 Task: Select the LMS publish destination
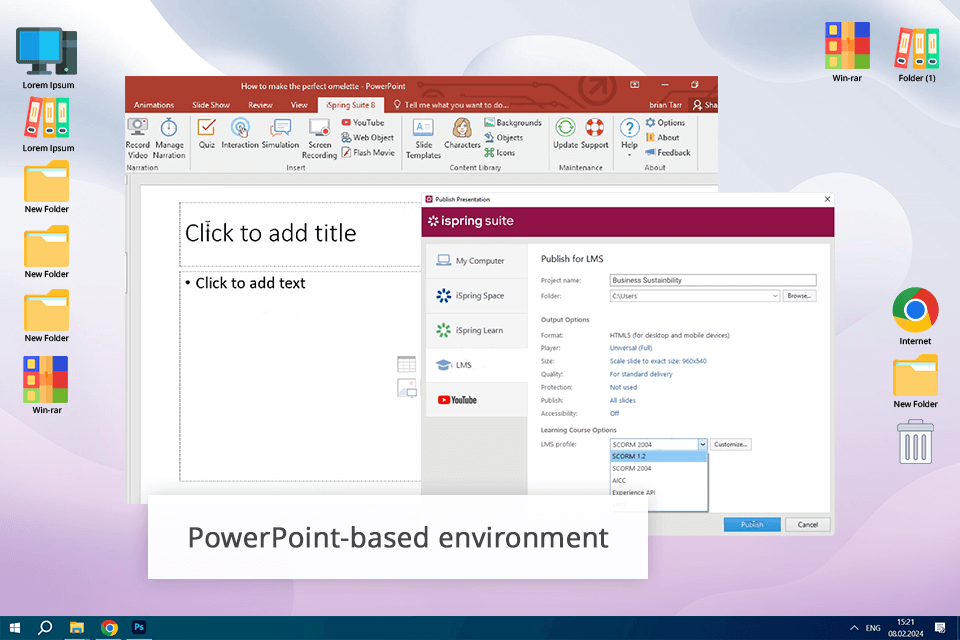coord(476,365)
